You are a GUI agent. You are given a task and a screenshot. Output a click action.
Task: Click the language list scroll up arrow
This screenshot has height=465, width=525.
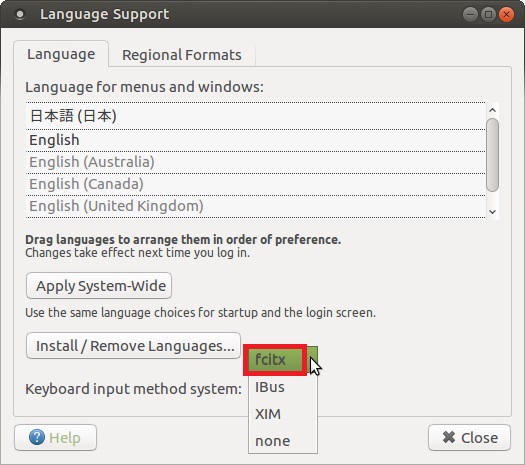[x=492, y=110]
